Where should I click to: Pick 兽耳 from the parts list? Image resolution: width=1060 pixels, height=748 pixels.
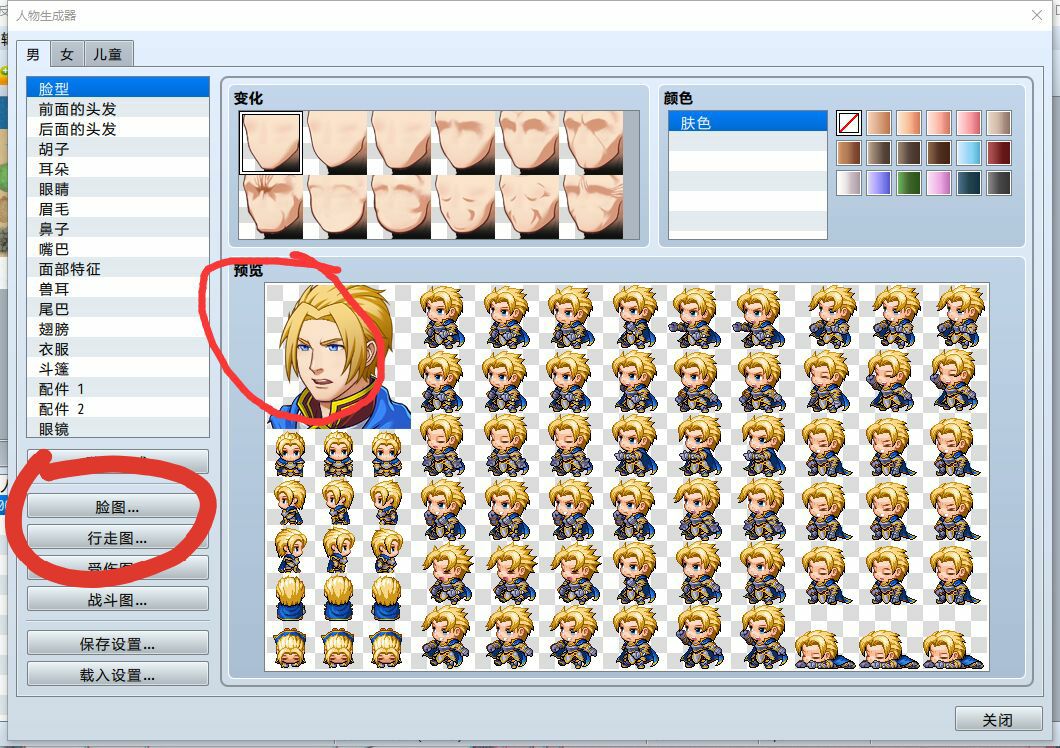(x=118, y=289)
